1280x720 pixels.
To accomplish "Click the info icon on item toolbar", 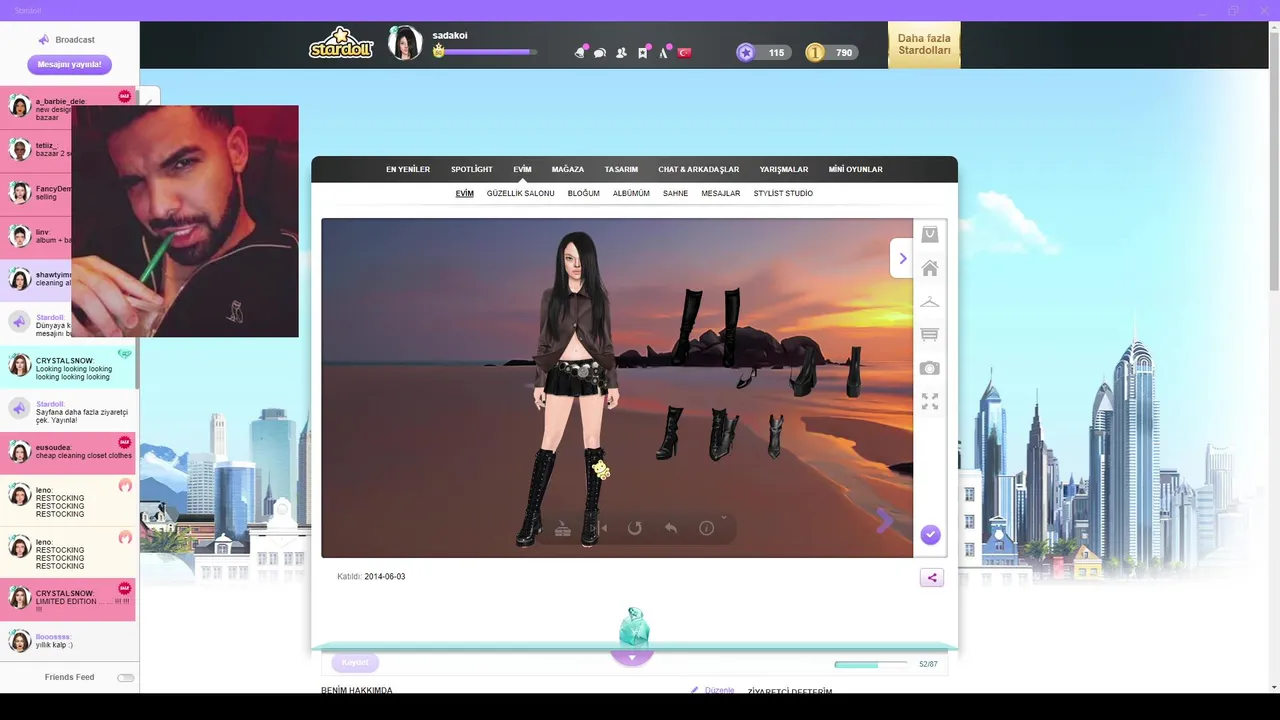I will coord(706,528).
